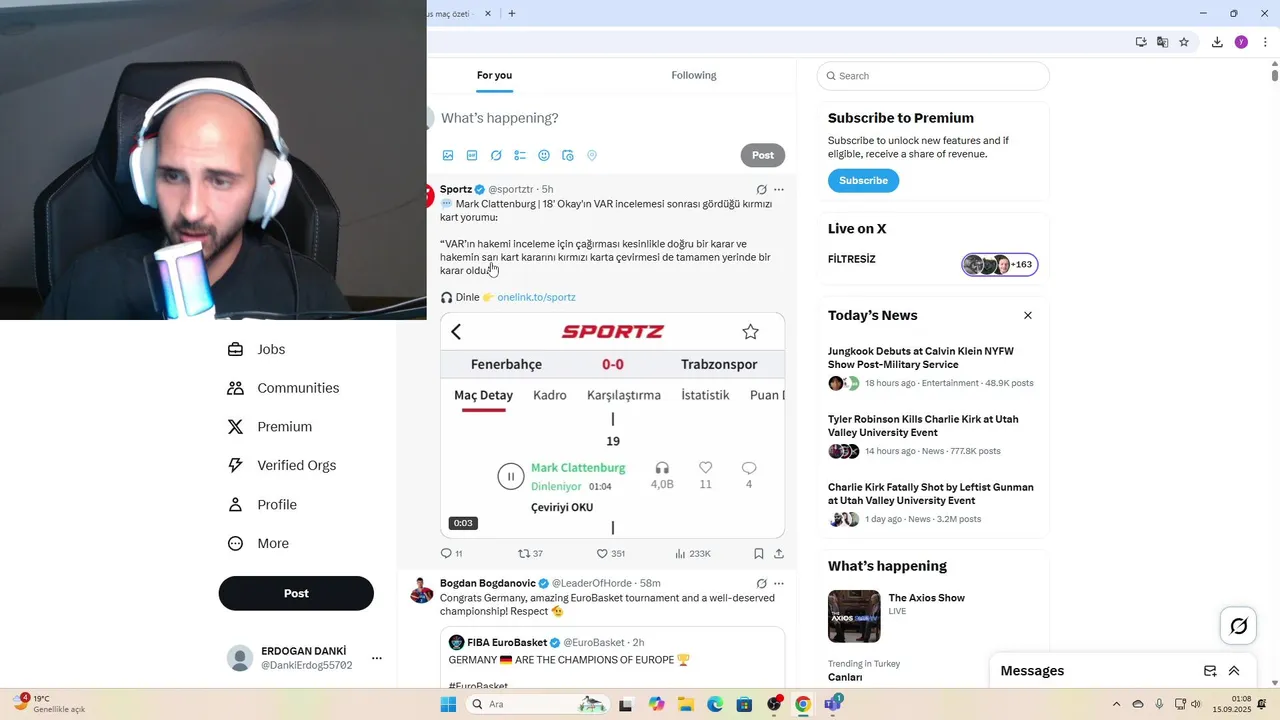Reply to the Sportz post
Screen dimensions: 1280x720
[451, 553]
